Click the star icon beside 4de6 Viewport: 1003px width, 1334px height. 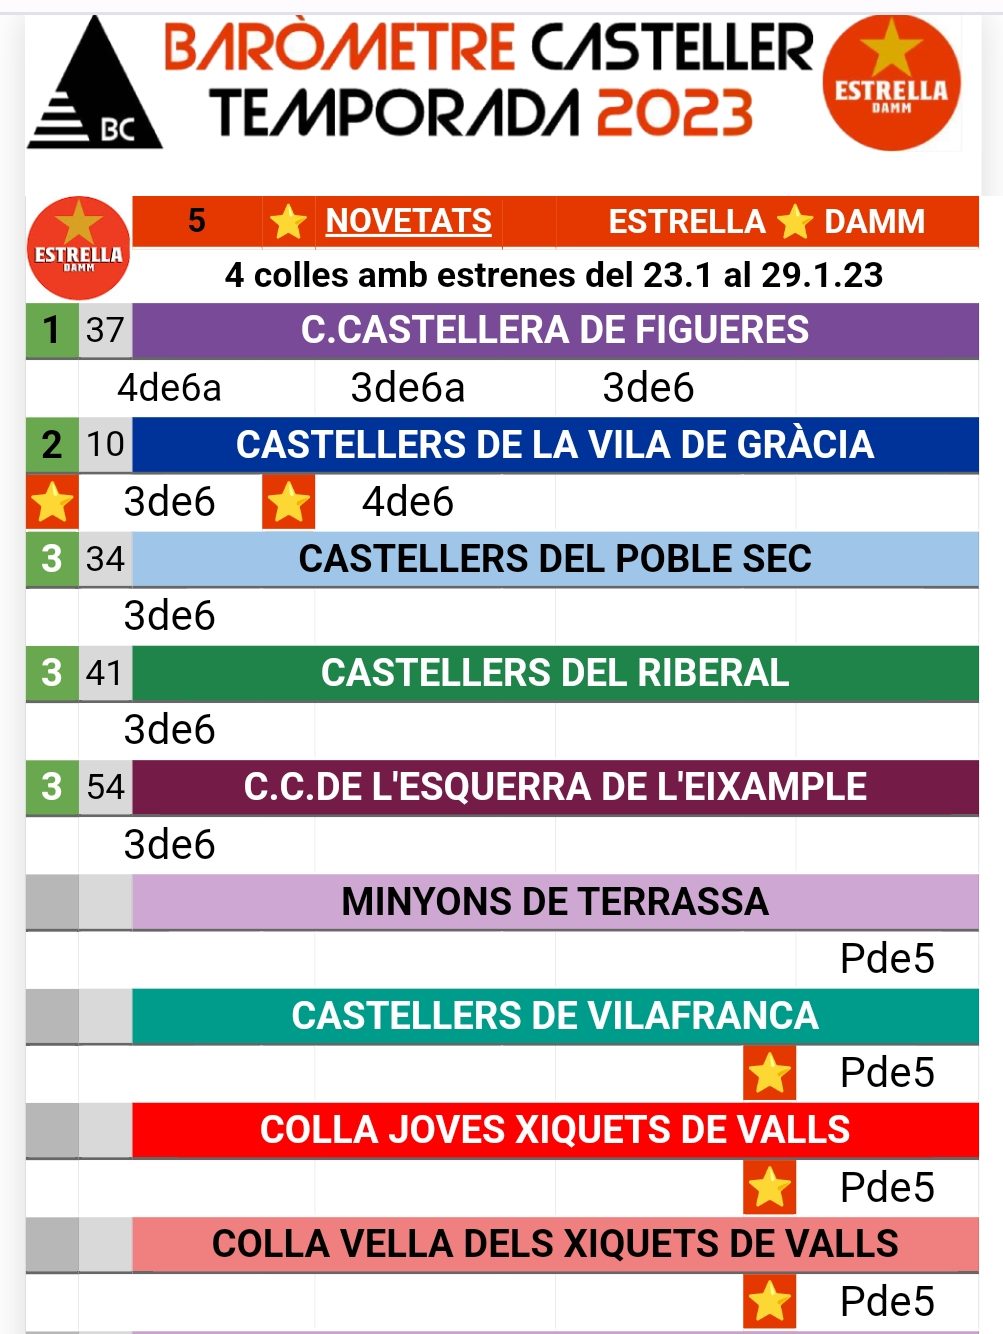click(x=288, y=502)
